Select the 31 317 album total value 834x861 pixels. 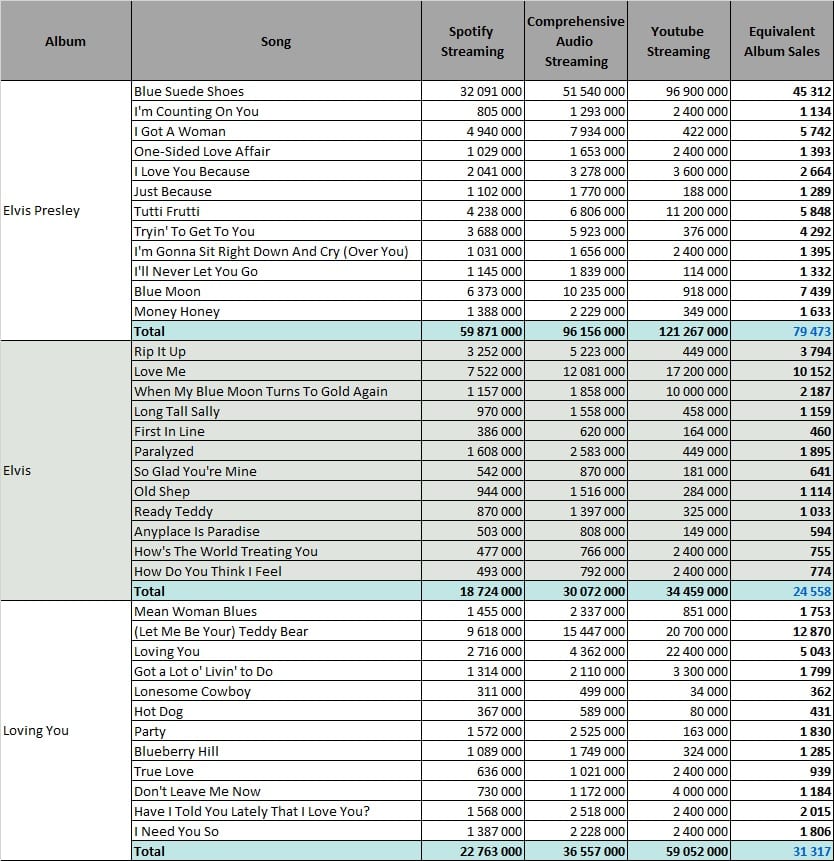(782, 851)
